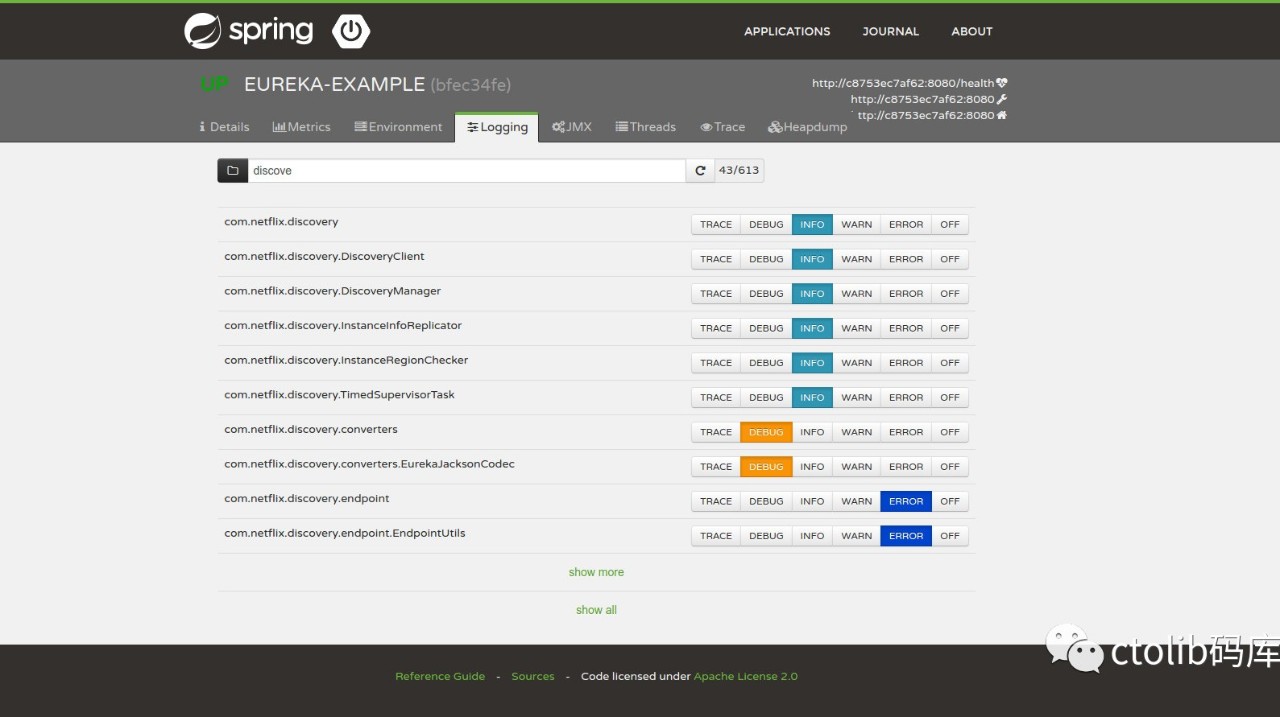Viewport: 1280px width, 717px height.
Task: Open the Metrics tab
Action: click(301, 127)
